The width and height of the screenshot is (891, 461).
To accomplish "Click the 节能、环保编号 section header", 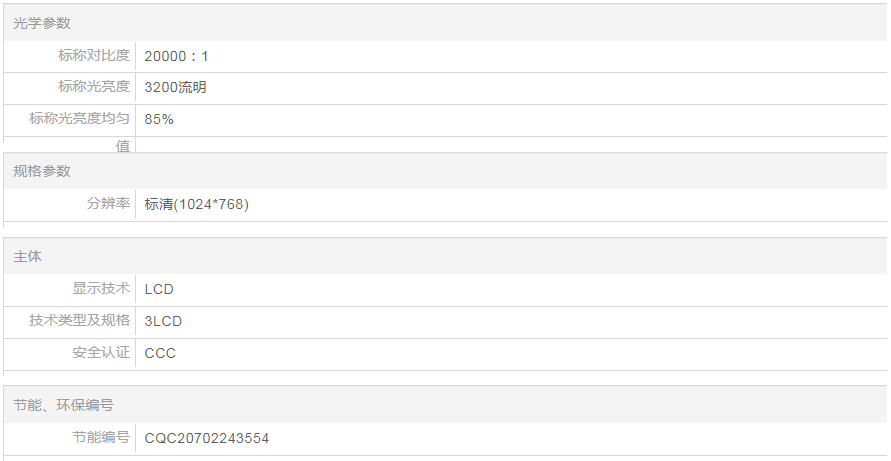I will pos(63,405).
